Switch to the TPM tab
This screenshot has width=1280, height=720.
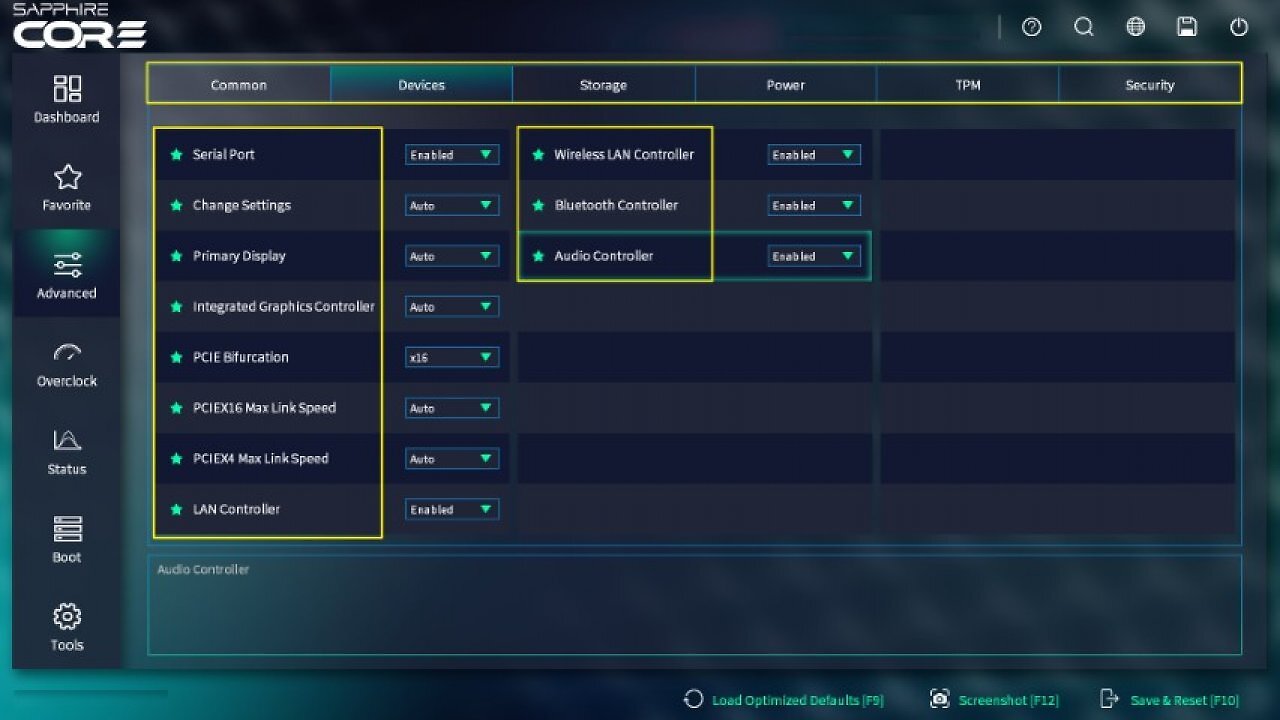(x=967, y=84)
